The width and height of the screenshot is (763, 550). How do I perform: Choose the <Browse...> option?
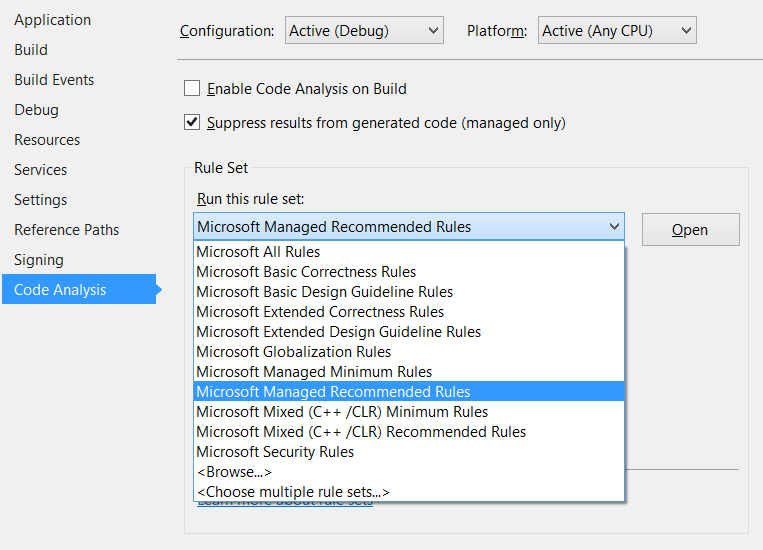(234, 472)
